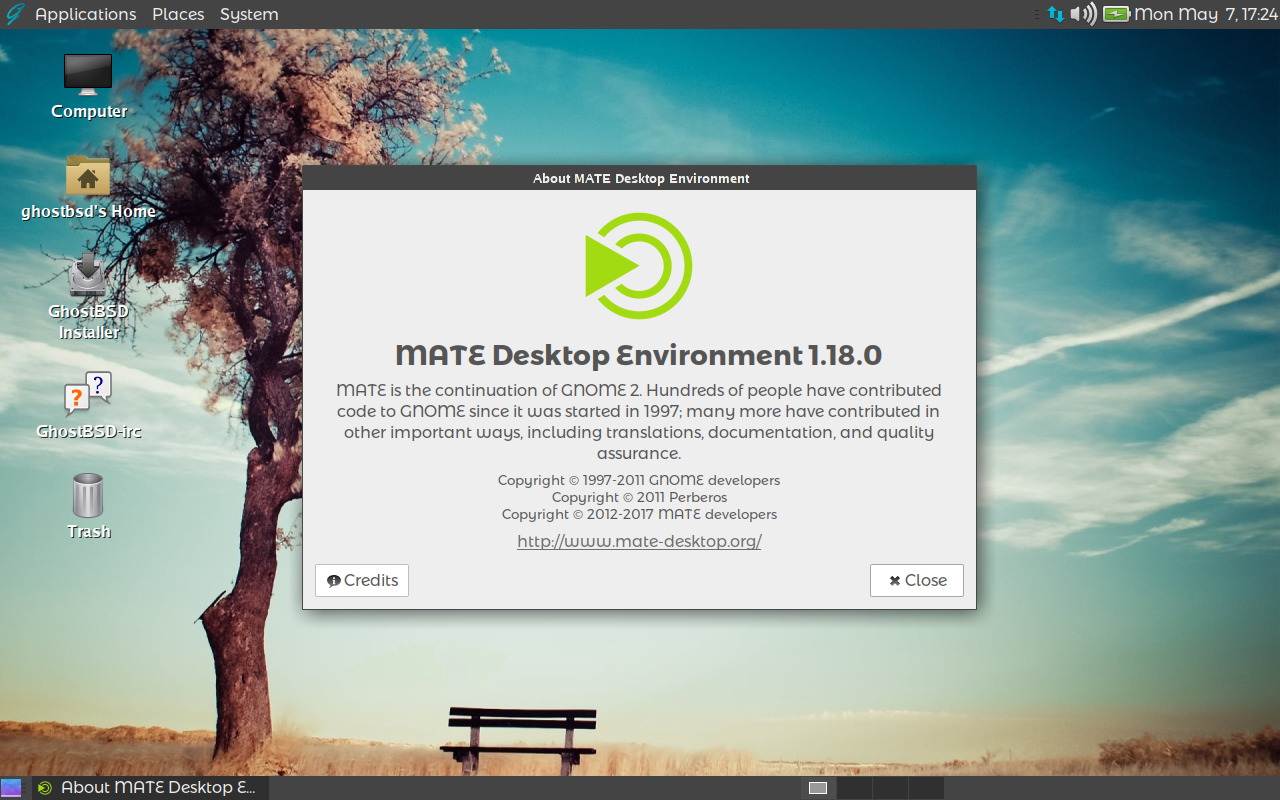Click the Copyright 2011 Perberos line
Screen dimensions: 1280x800
click(x=639, y=497)
